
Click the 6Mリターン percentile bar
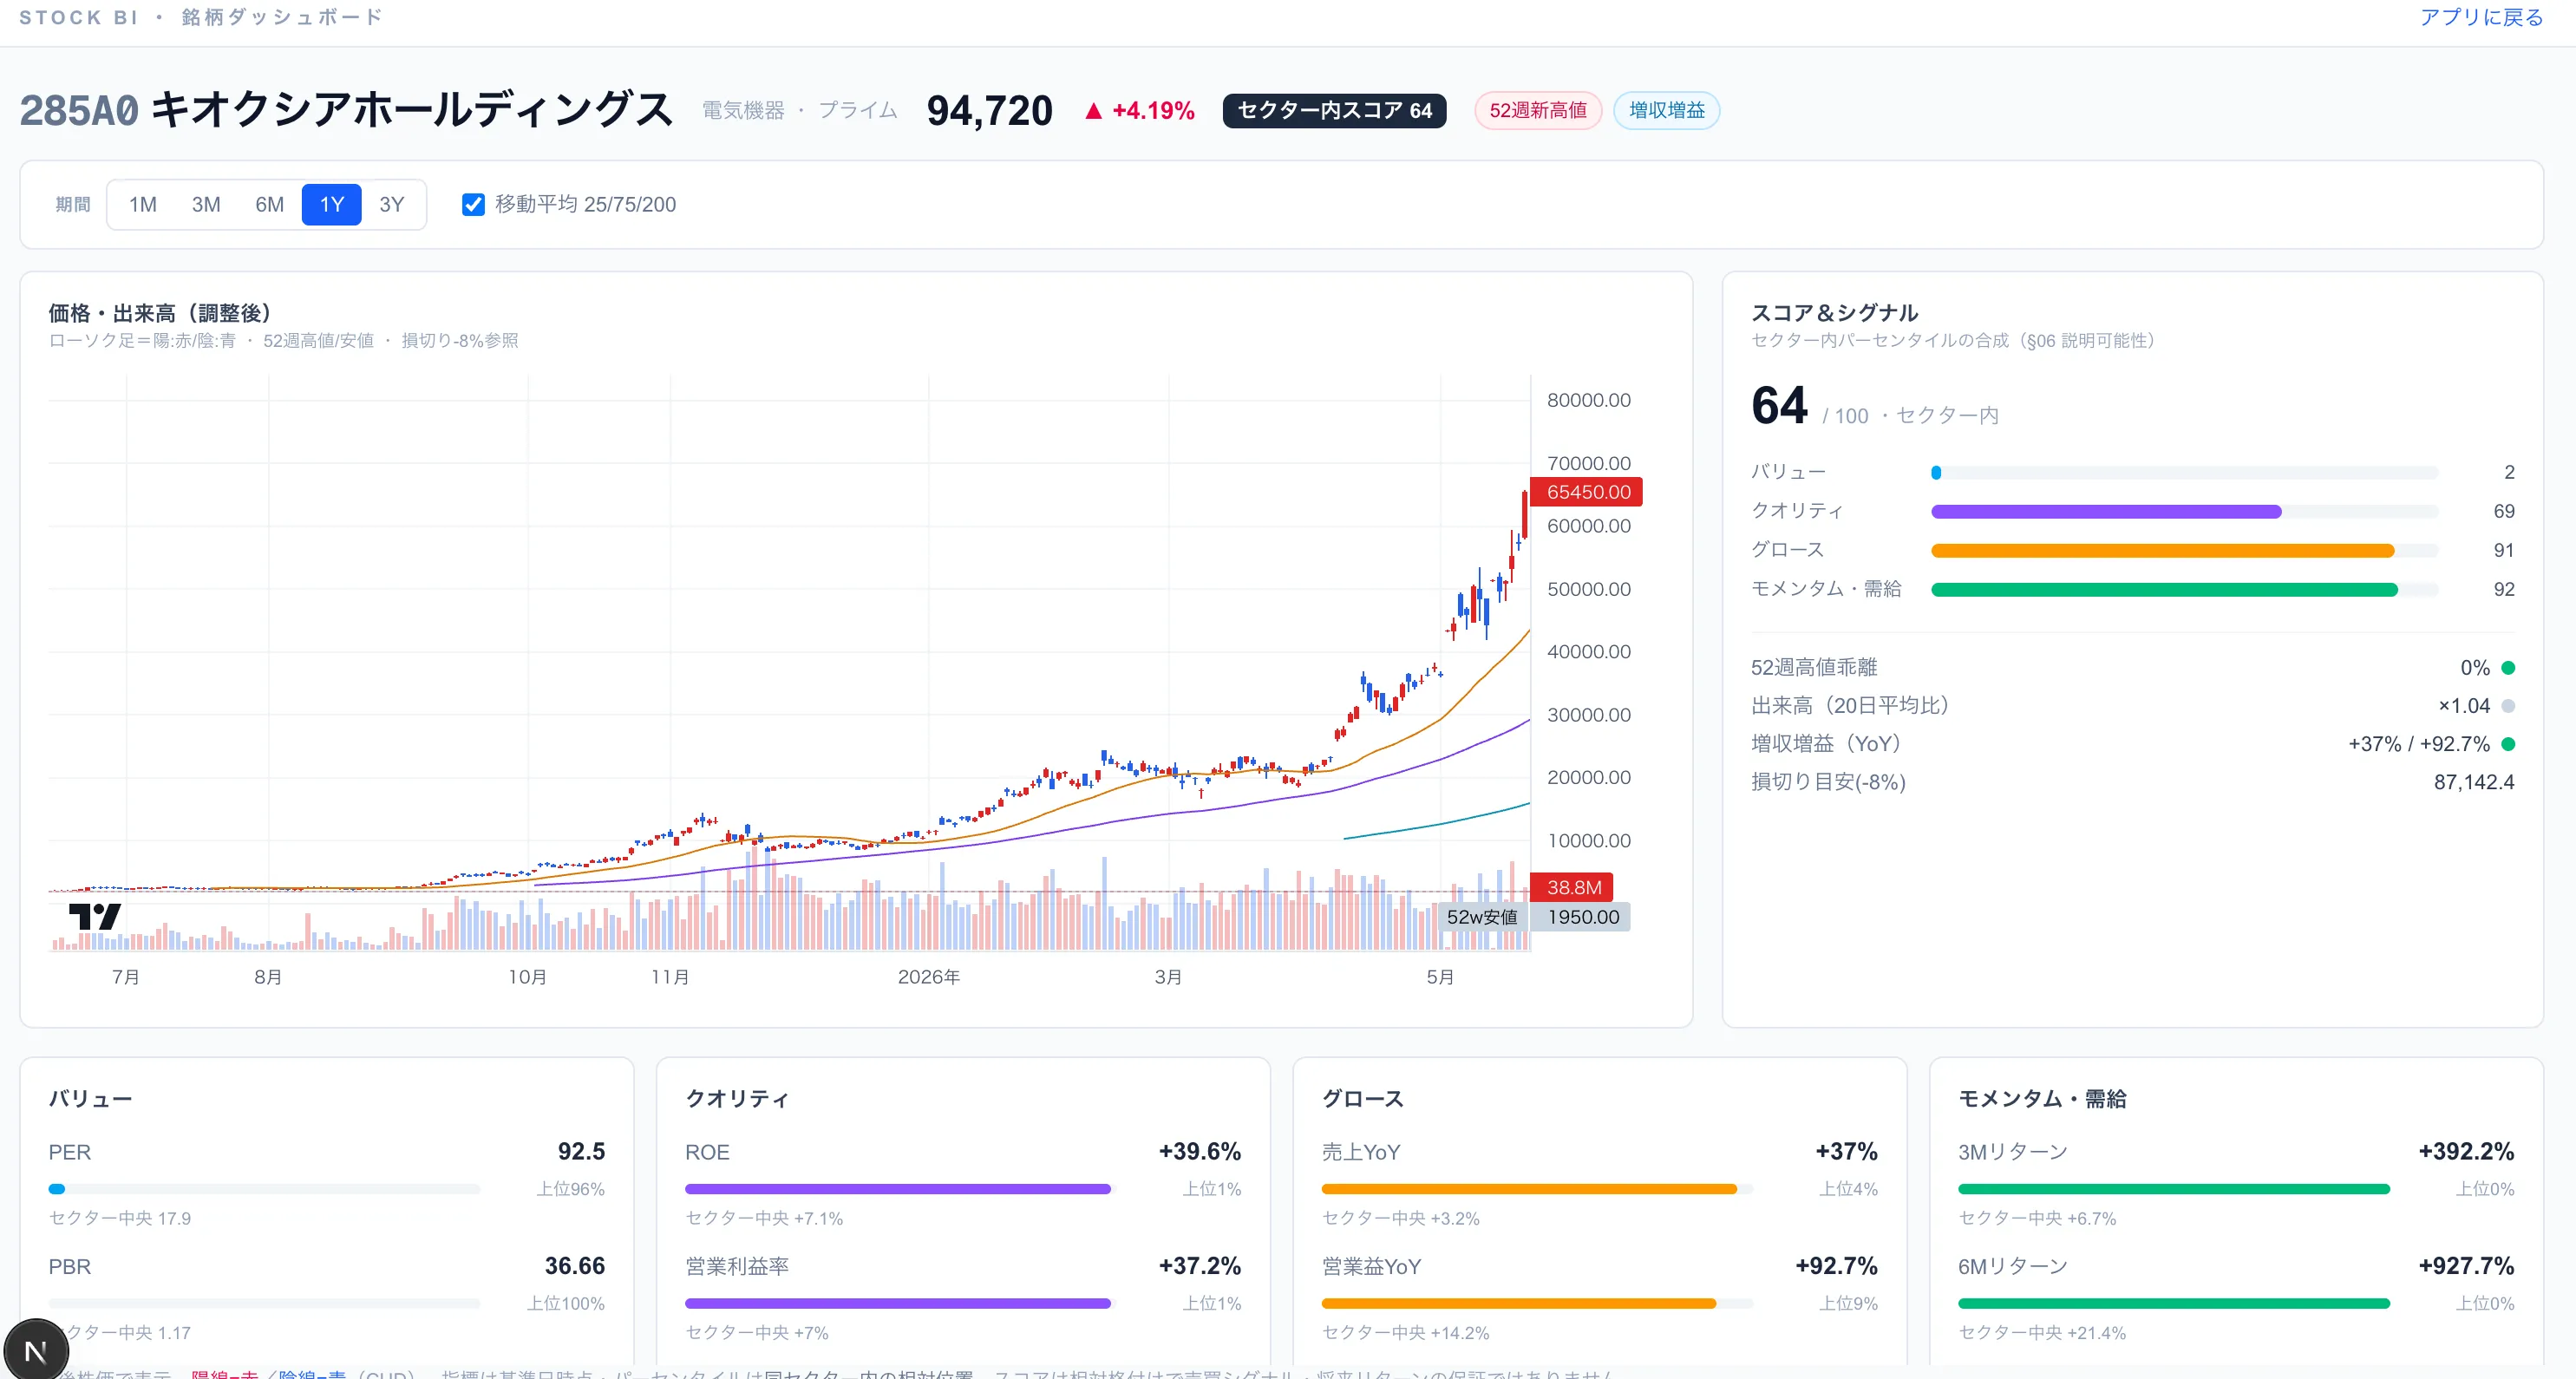coord(2174,1304)
